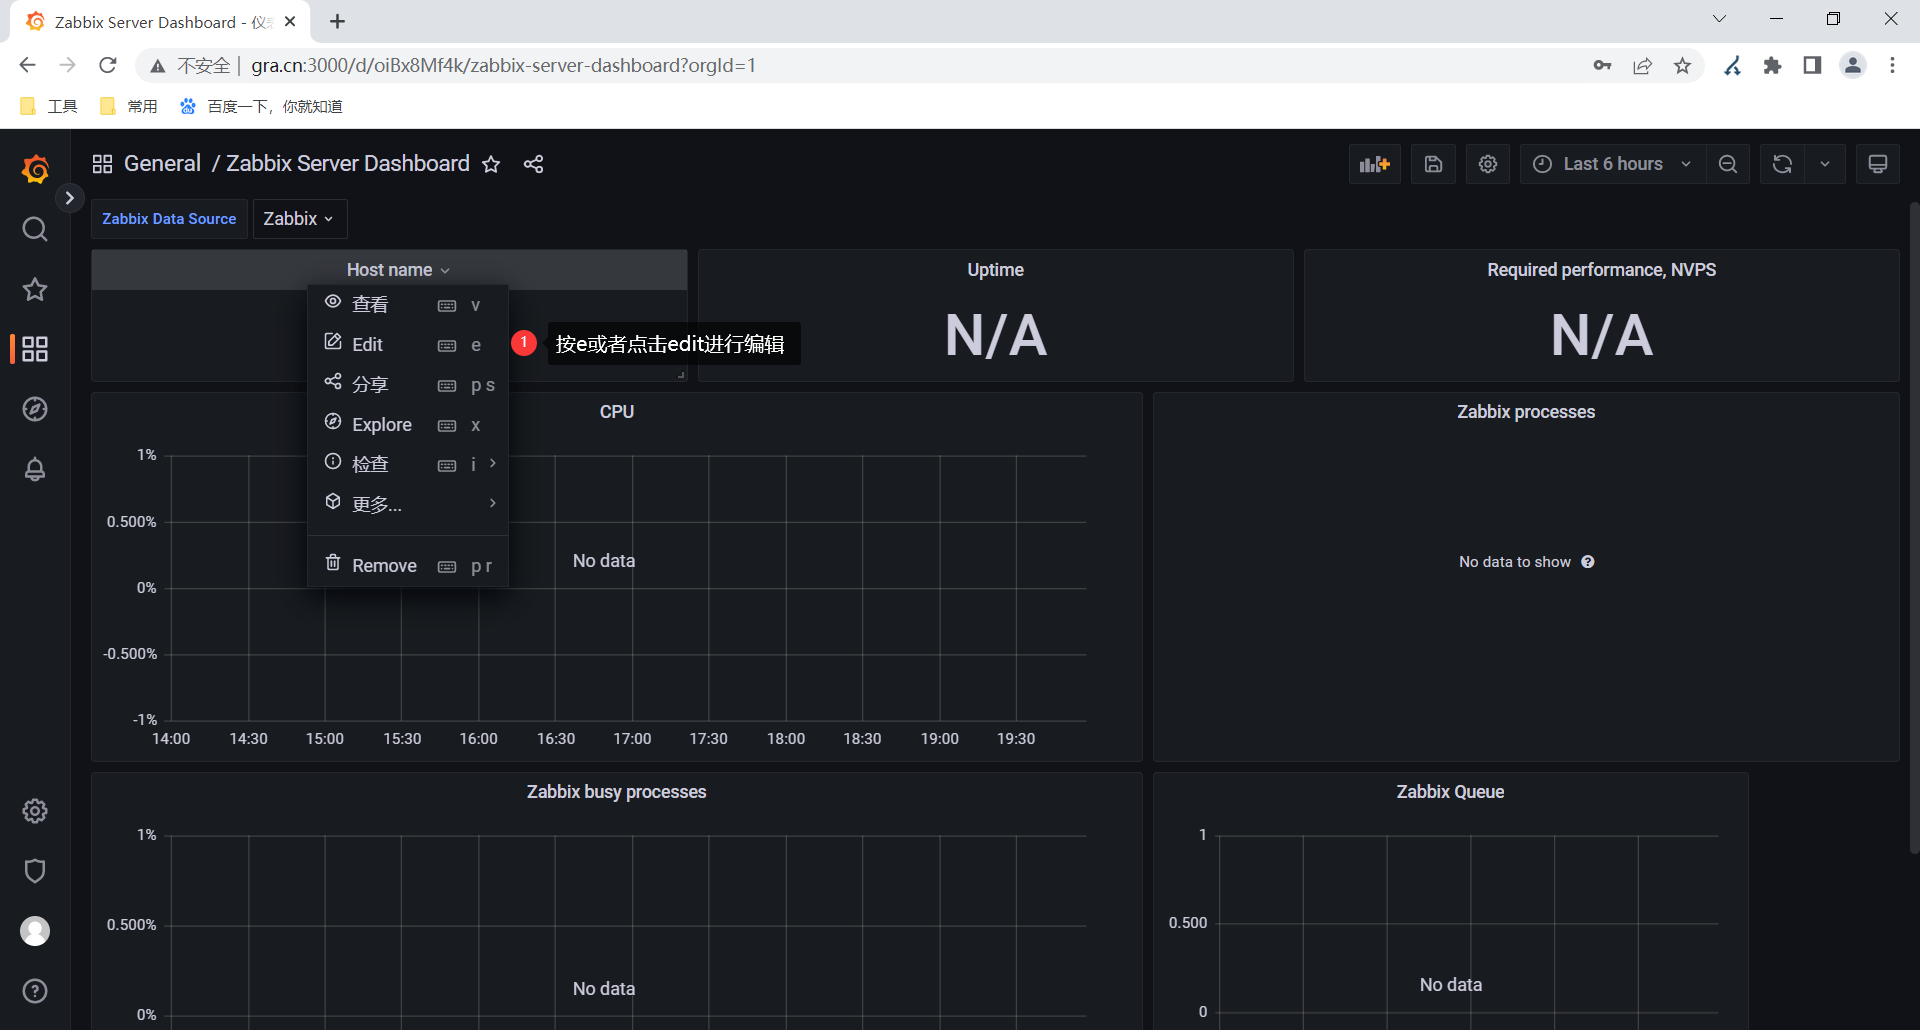This screenshot has height=1030, width=1920.
Task: Expand the sidebar with the chevron toggle
Action: click(x=69, y=198)
